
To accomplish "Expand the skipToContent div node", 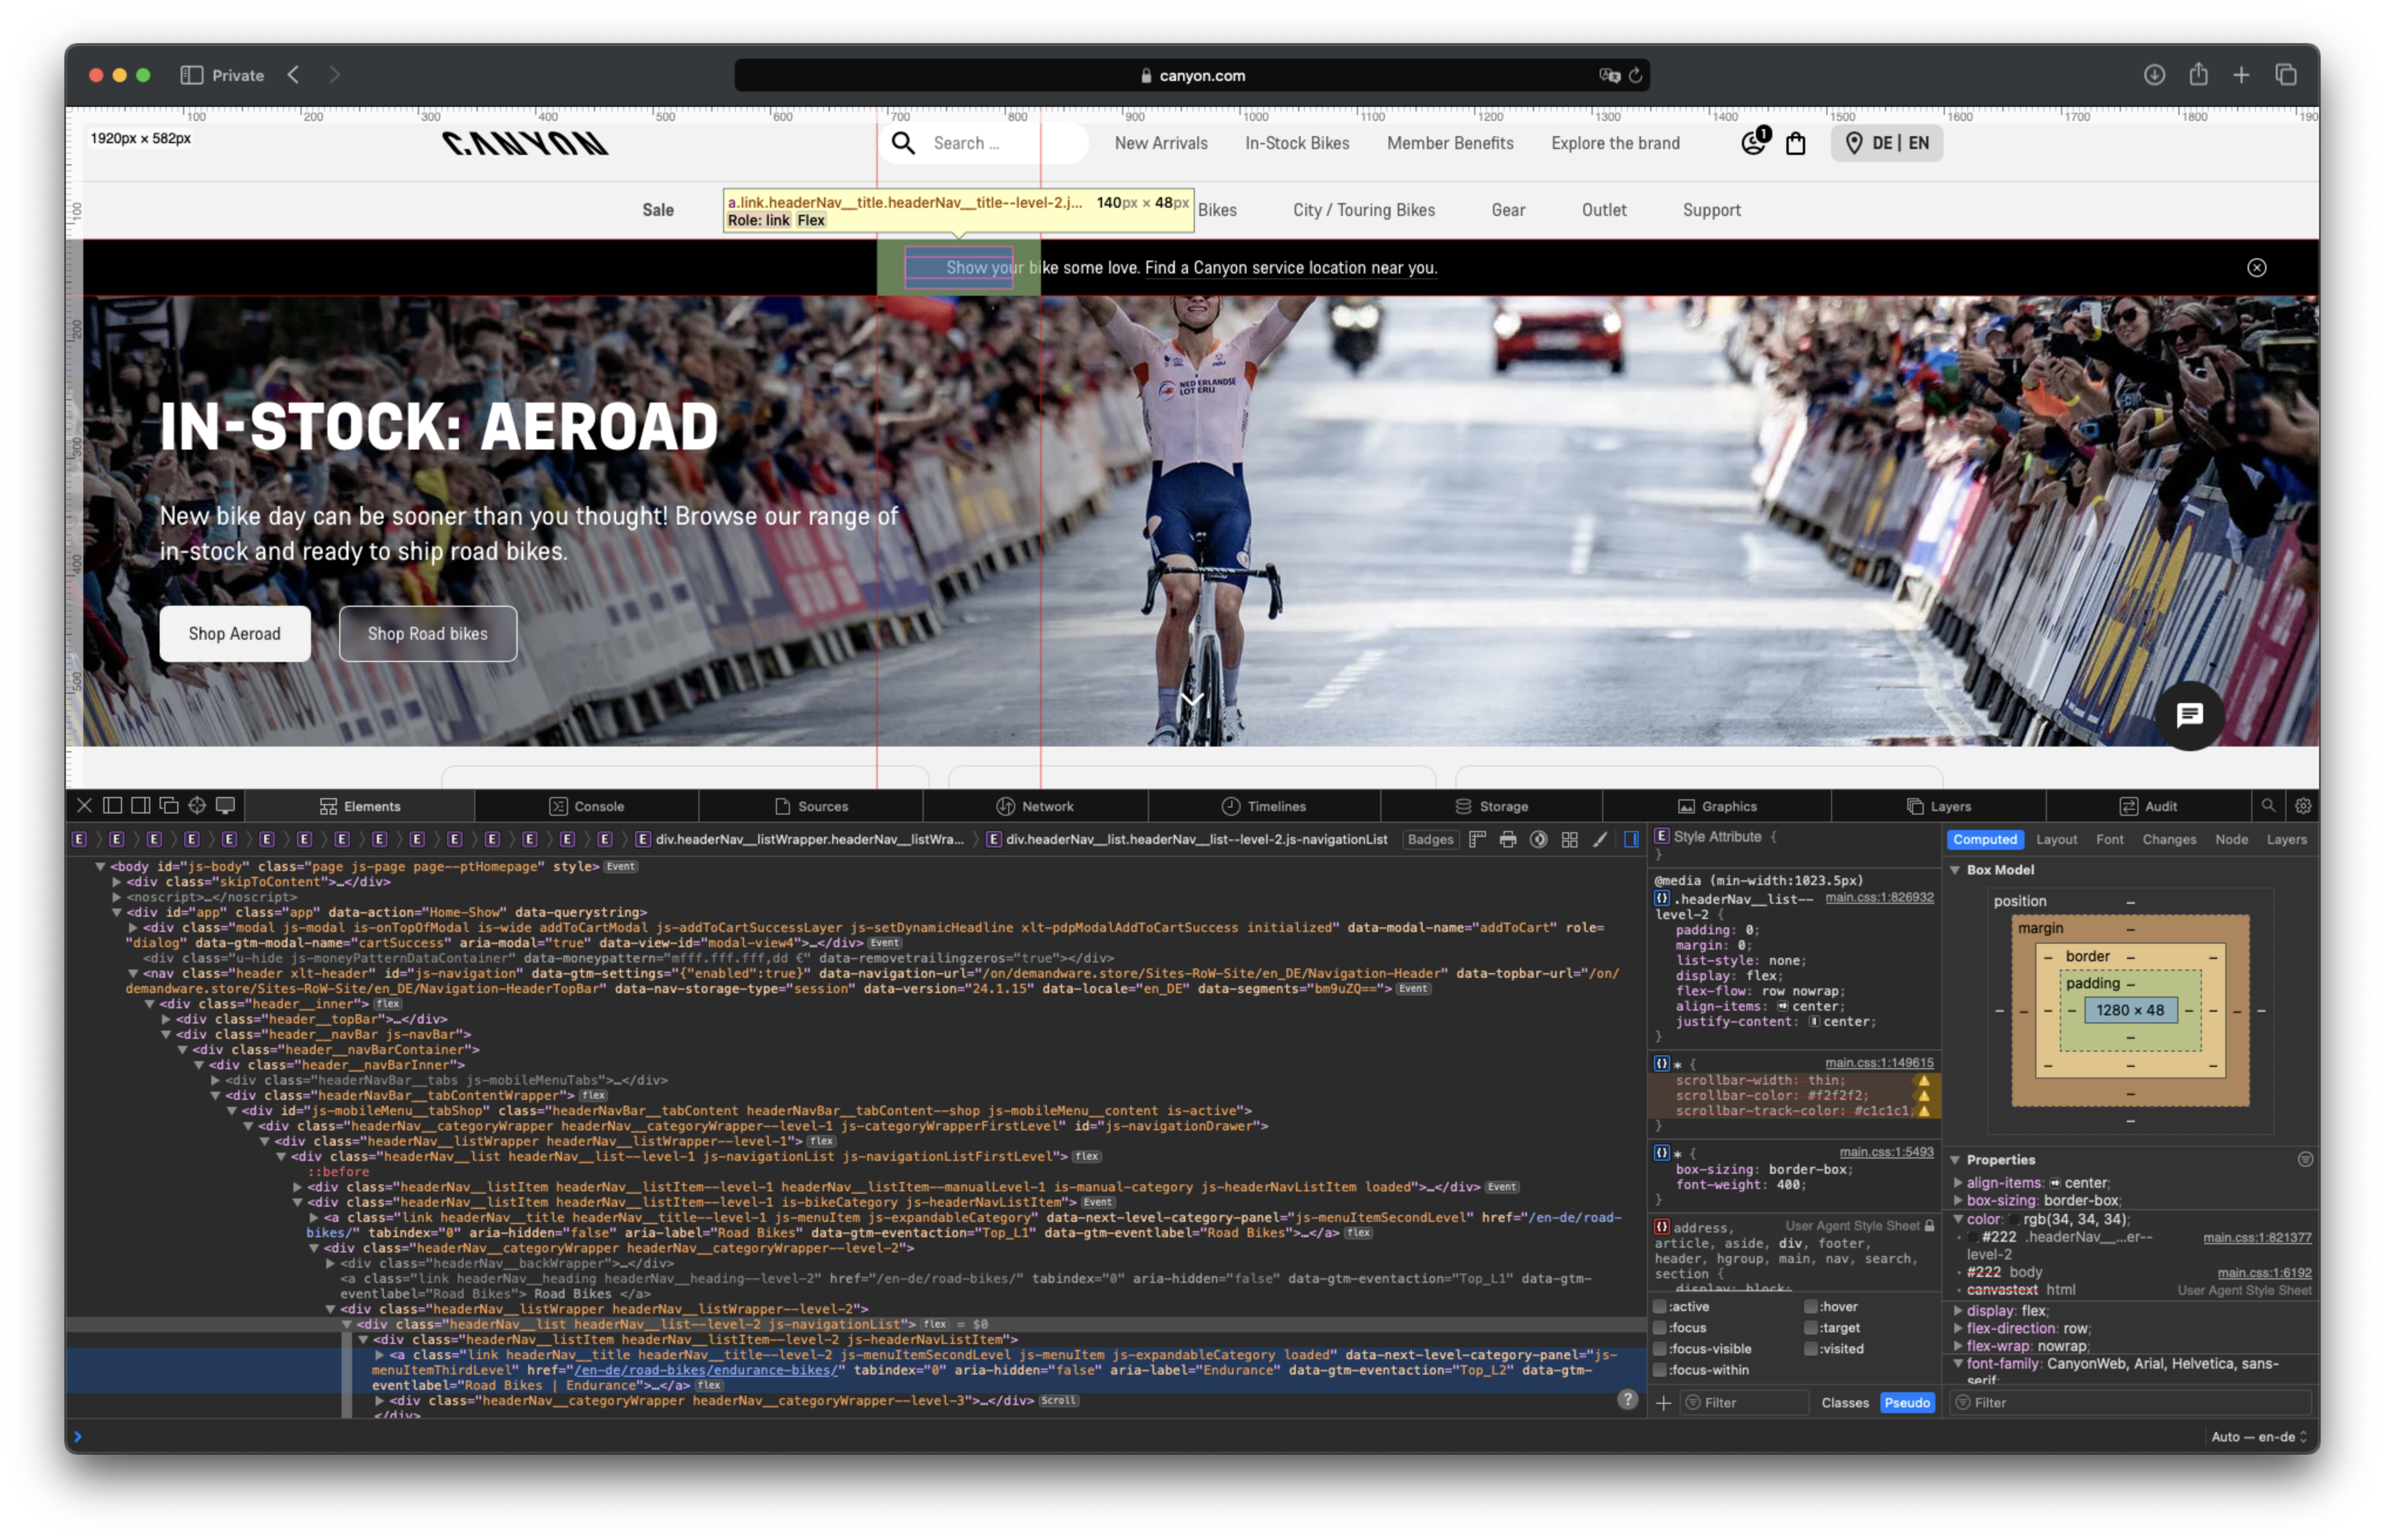I will 117,881.
